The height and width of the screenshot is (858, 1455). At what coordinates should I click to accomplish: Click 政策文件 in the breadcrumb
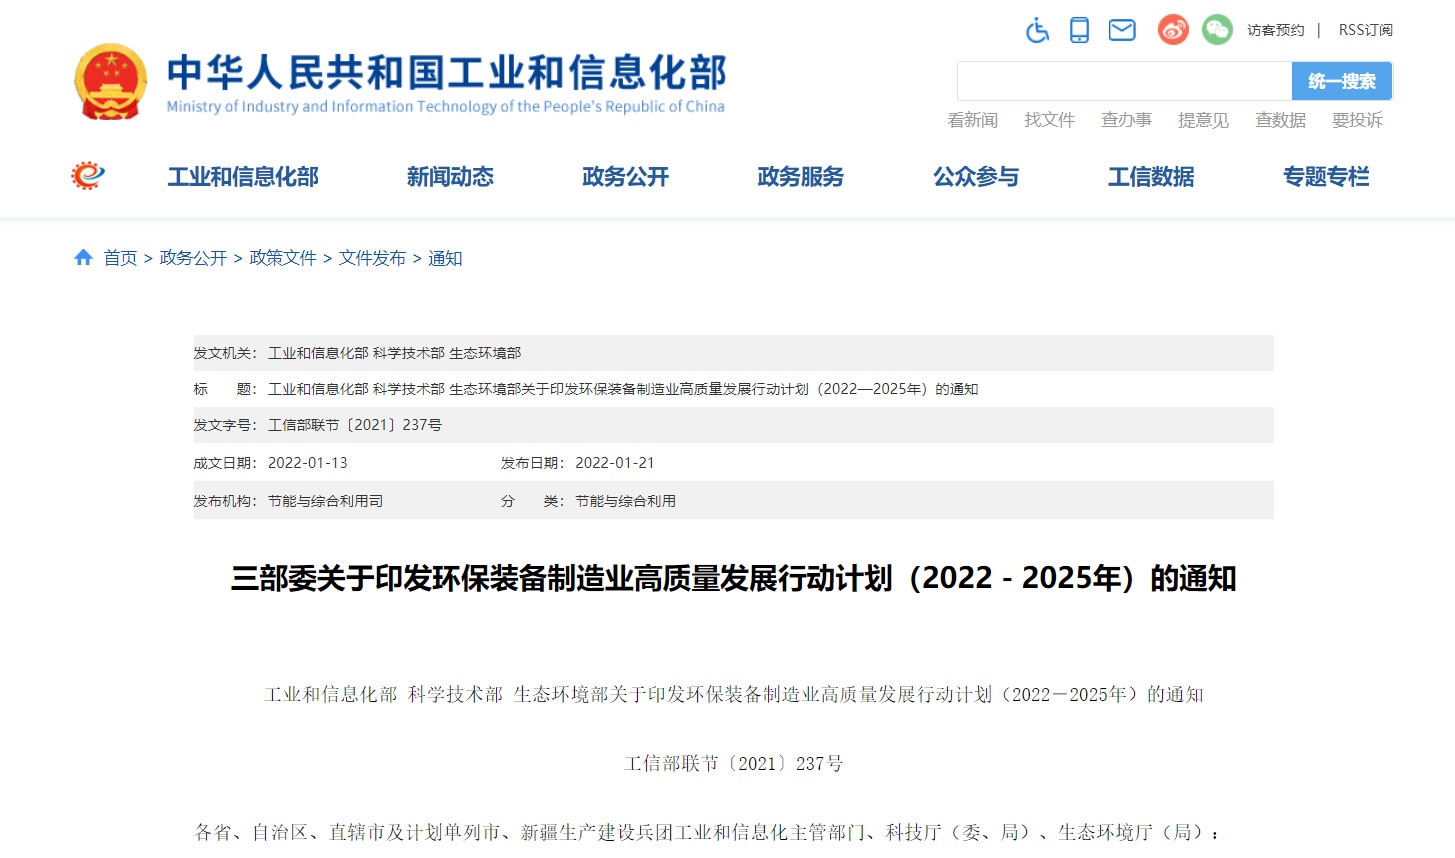pyautogui.click(x=283, y=258)
